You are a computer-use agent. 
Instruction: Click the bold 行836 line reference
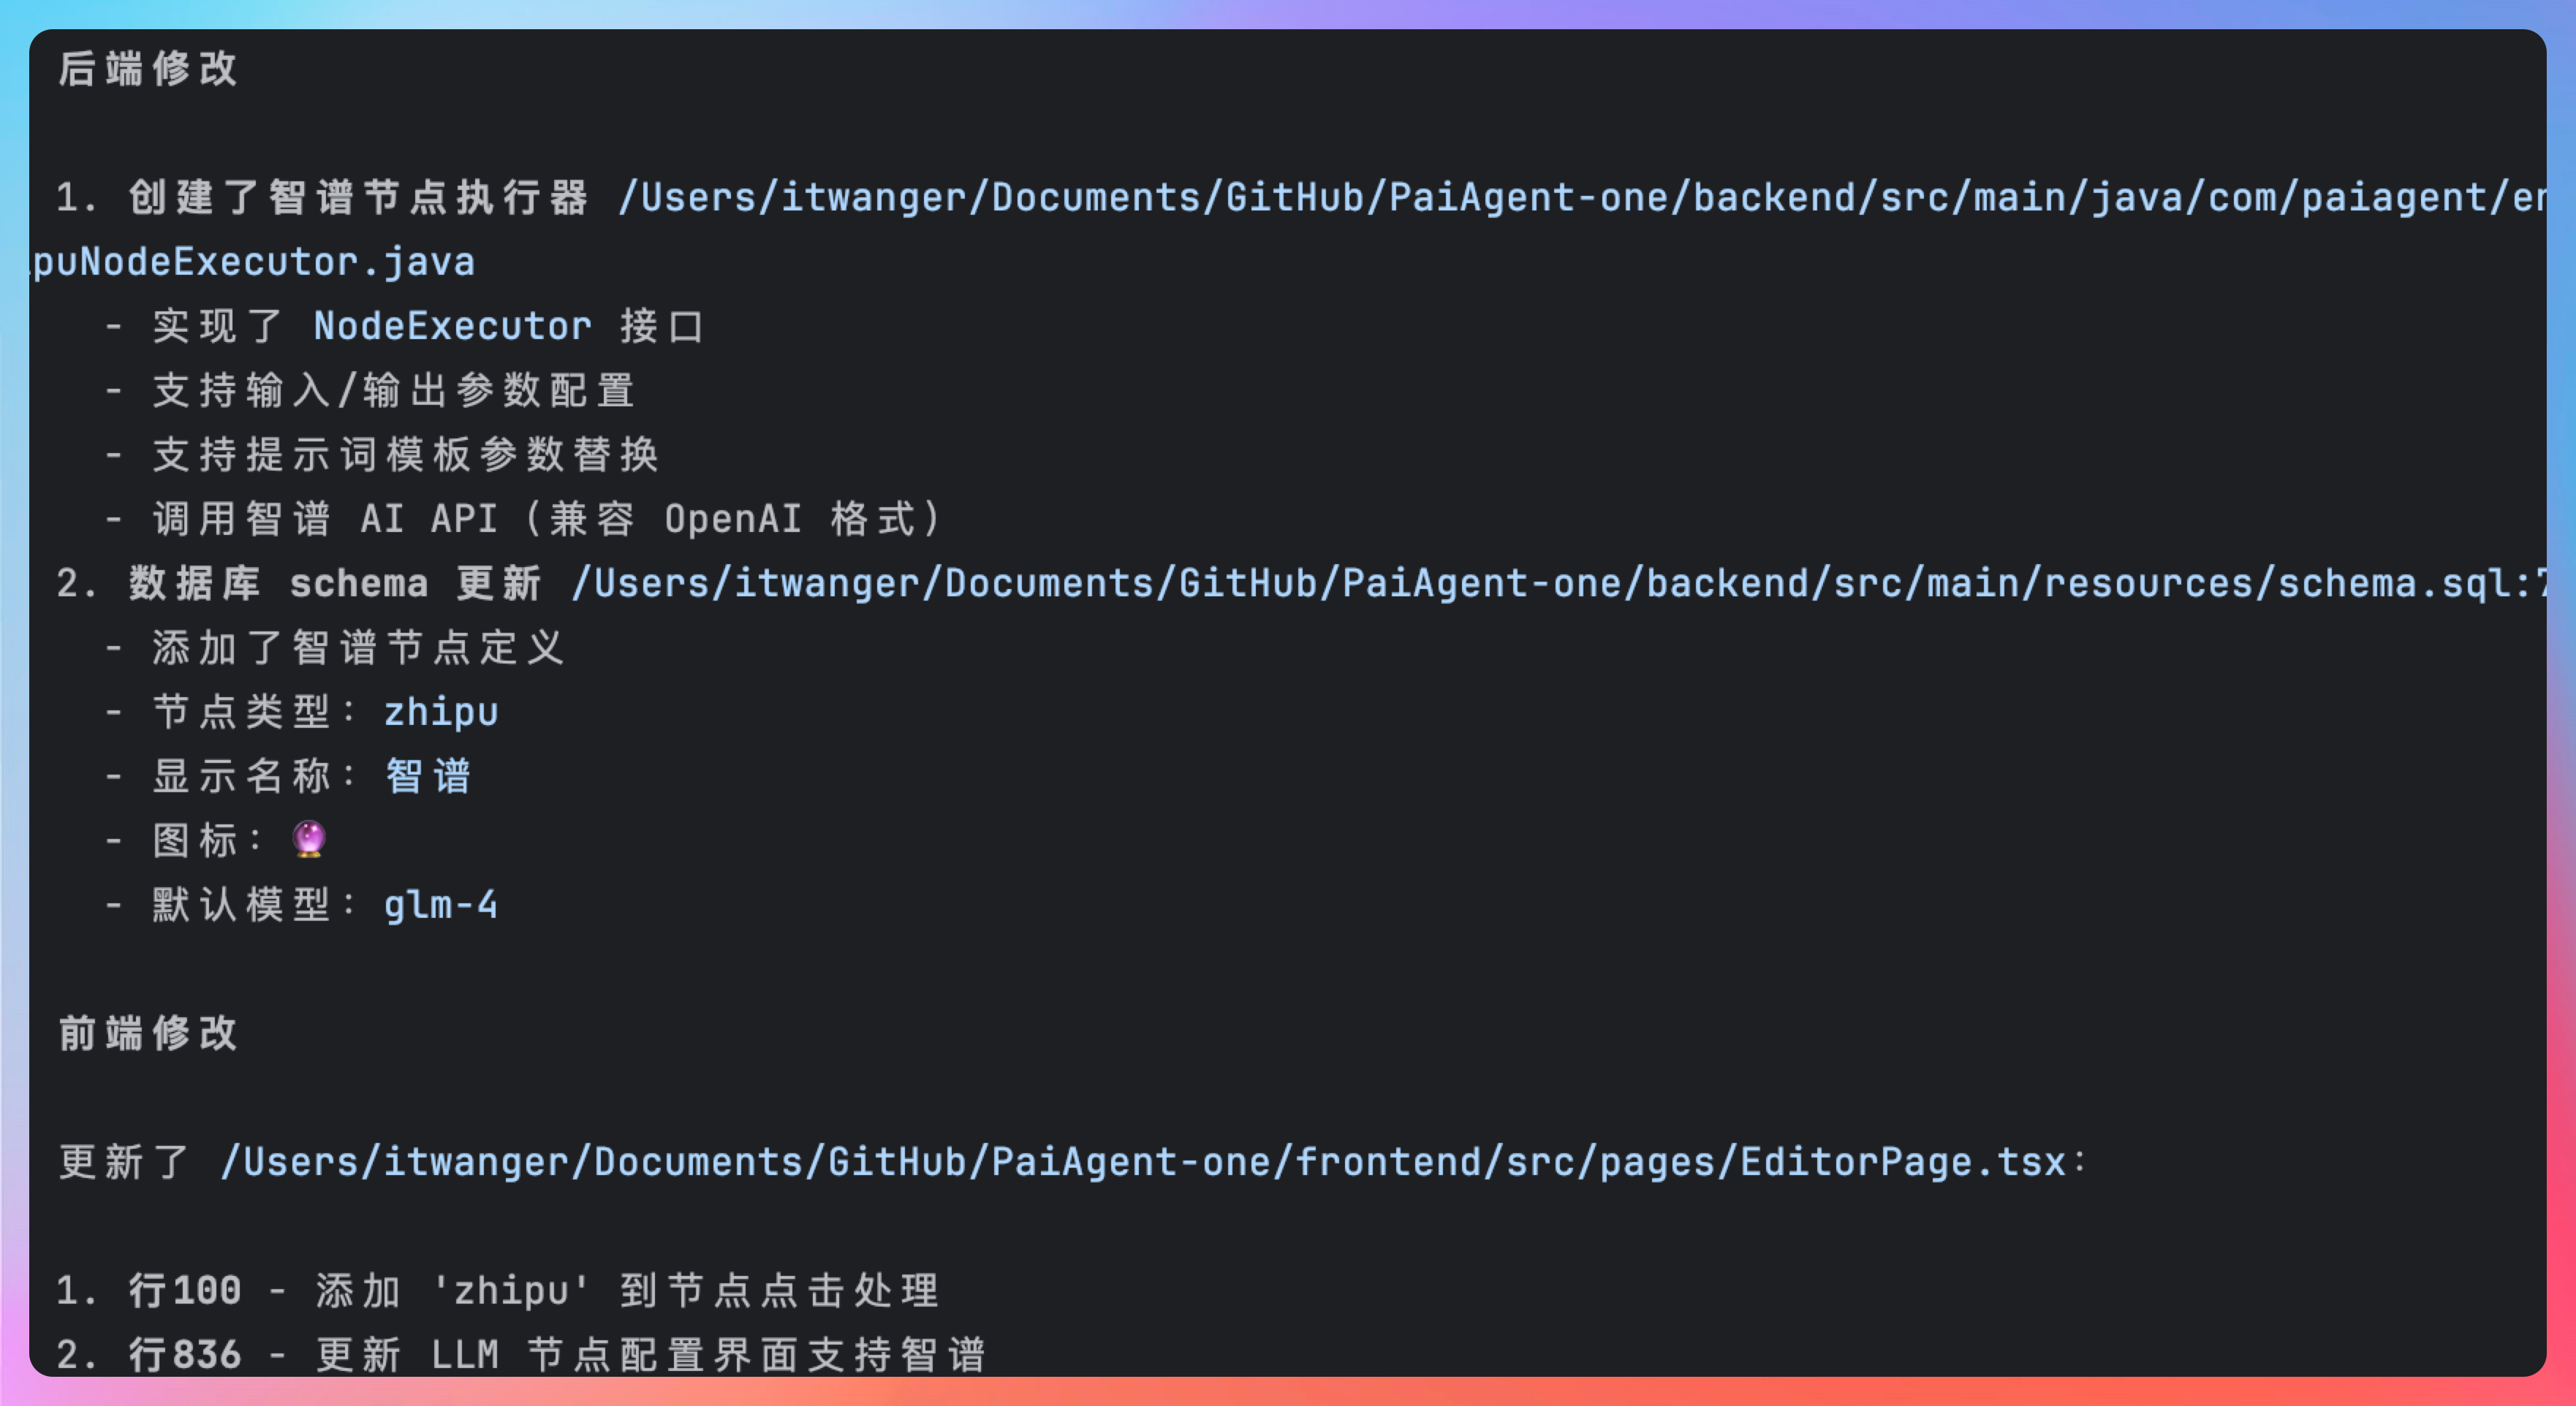[185, 1355]
